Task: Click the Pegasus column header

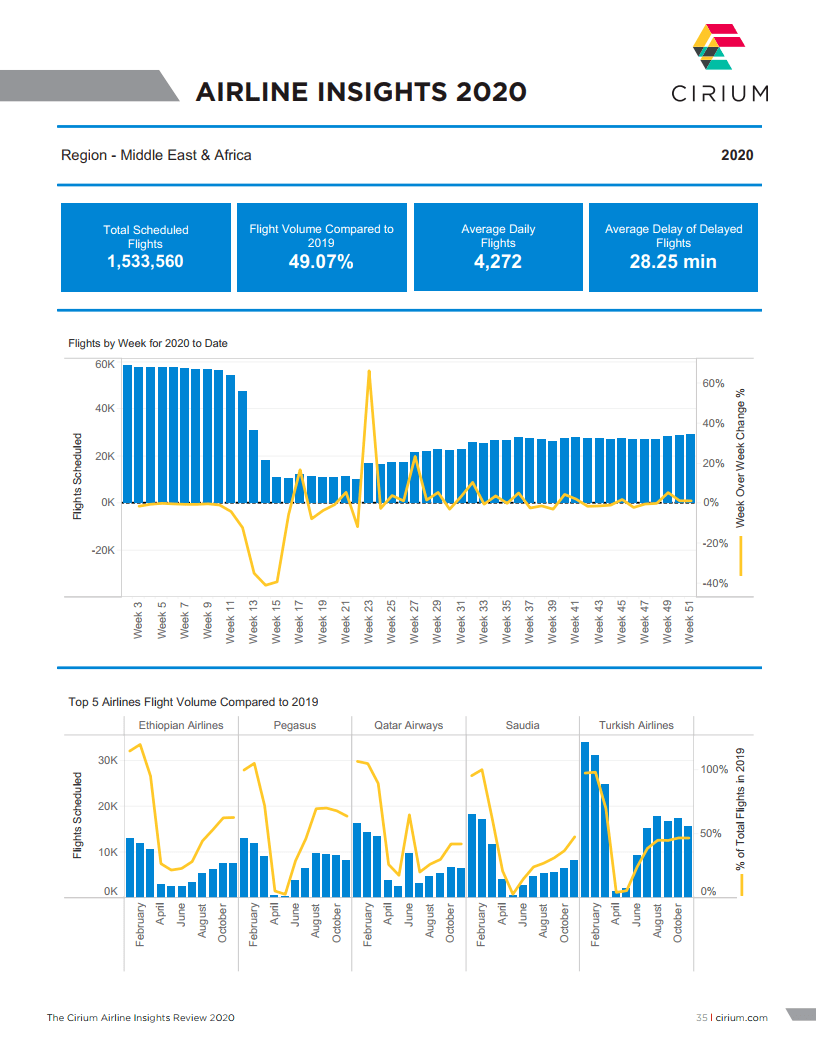Action: click(295, 725)
